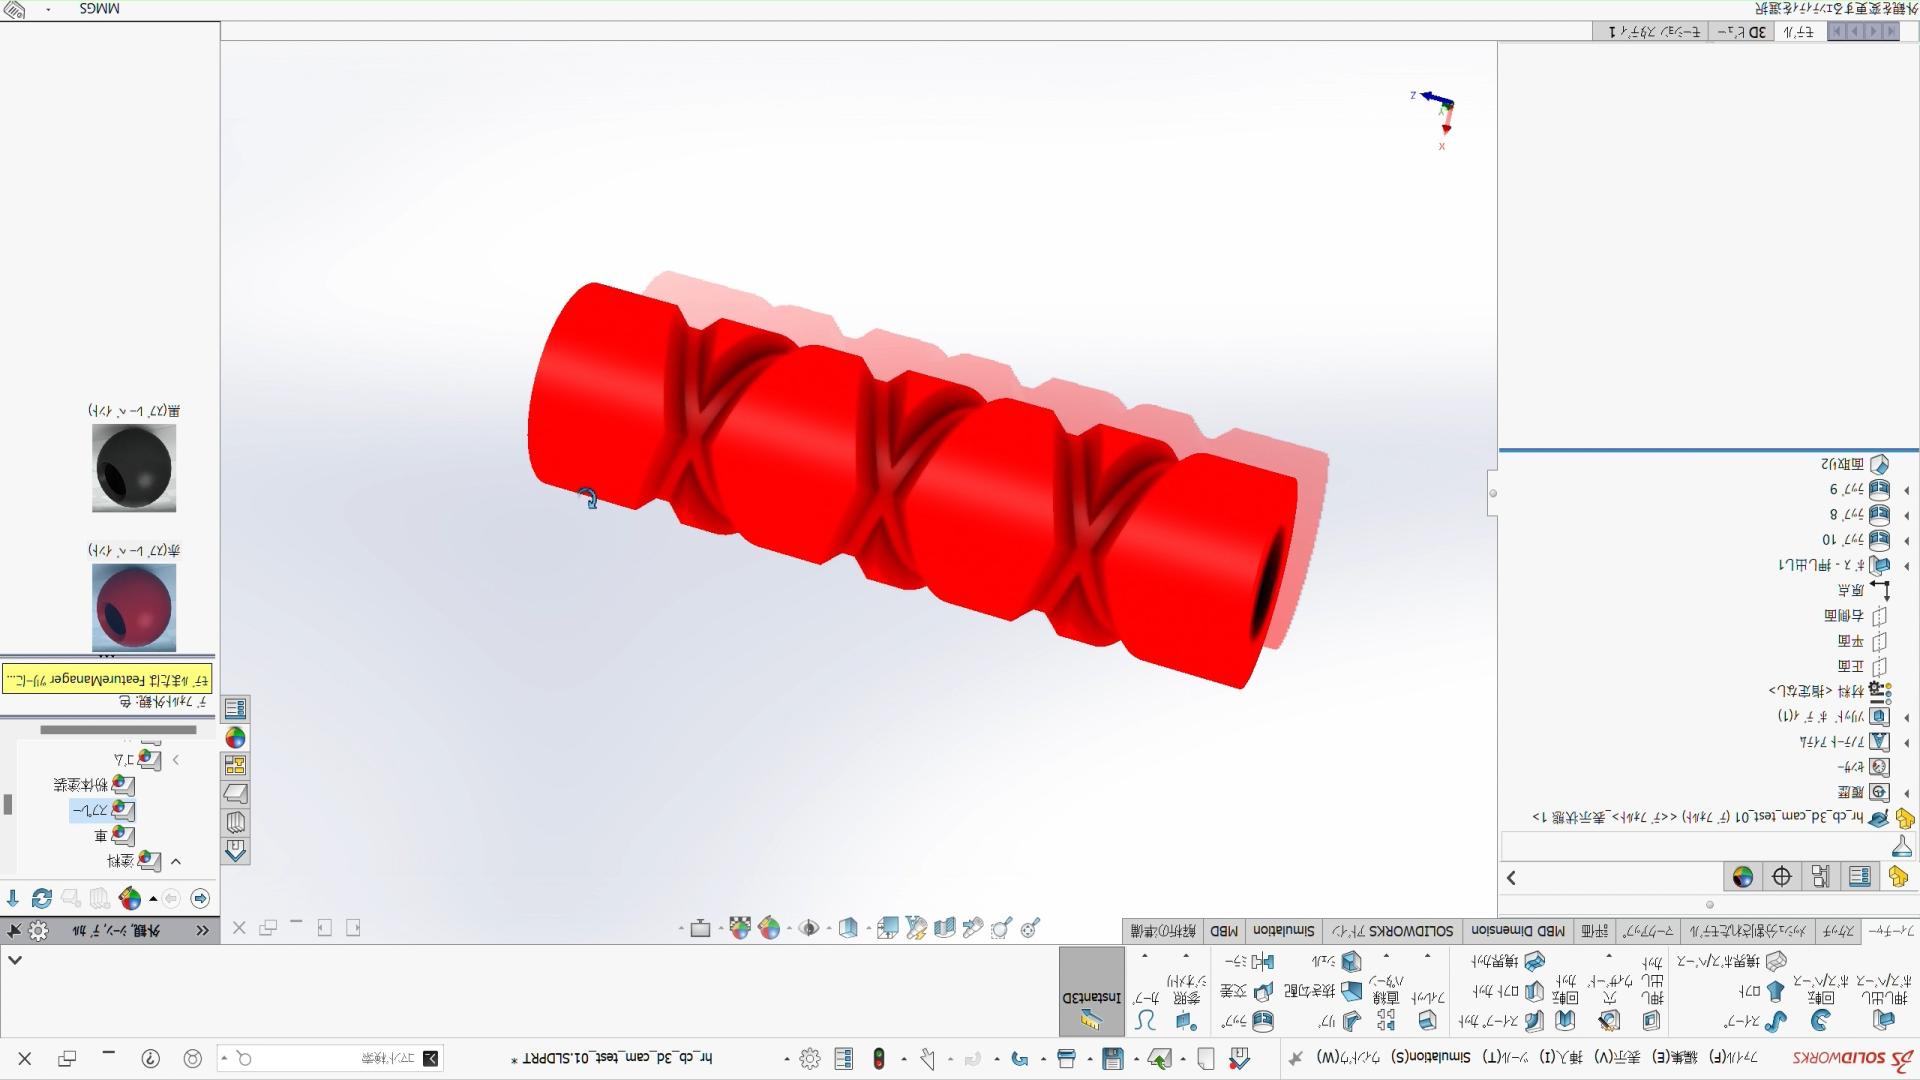This screenshot has width=1920, height=1080.
Task: Click the ミラー mirror tool icon
Action: [x=1263, y=961]
